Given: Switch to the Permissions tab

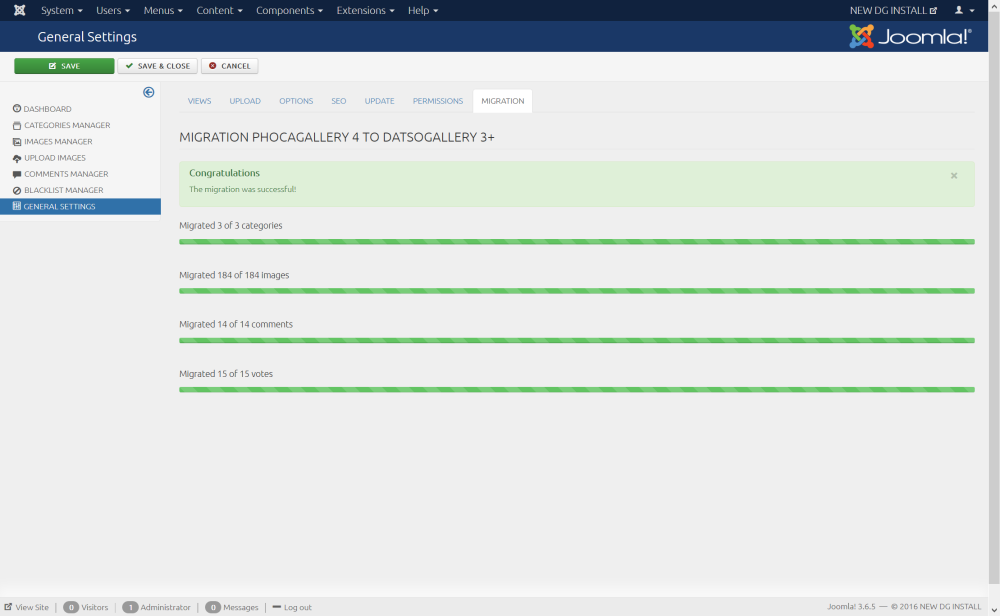Looking at the screenshot, I should (x=438, y=101).
